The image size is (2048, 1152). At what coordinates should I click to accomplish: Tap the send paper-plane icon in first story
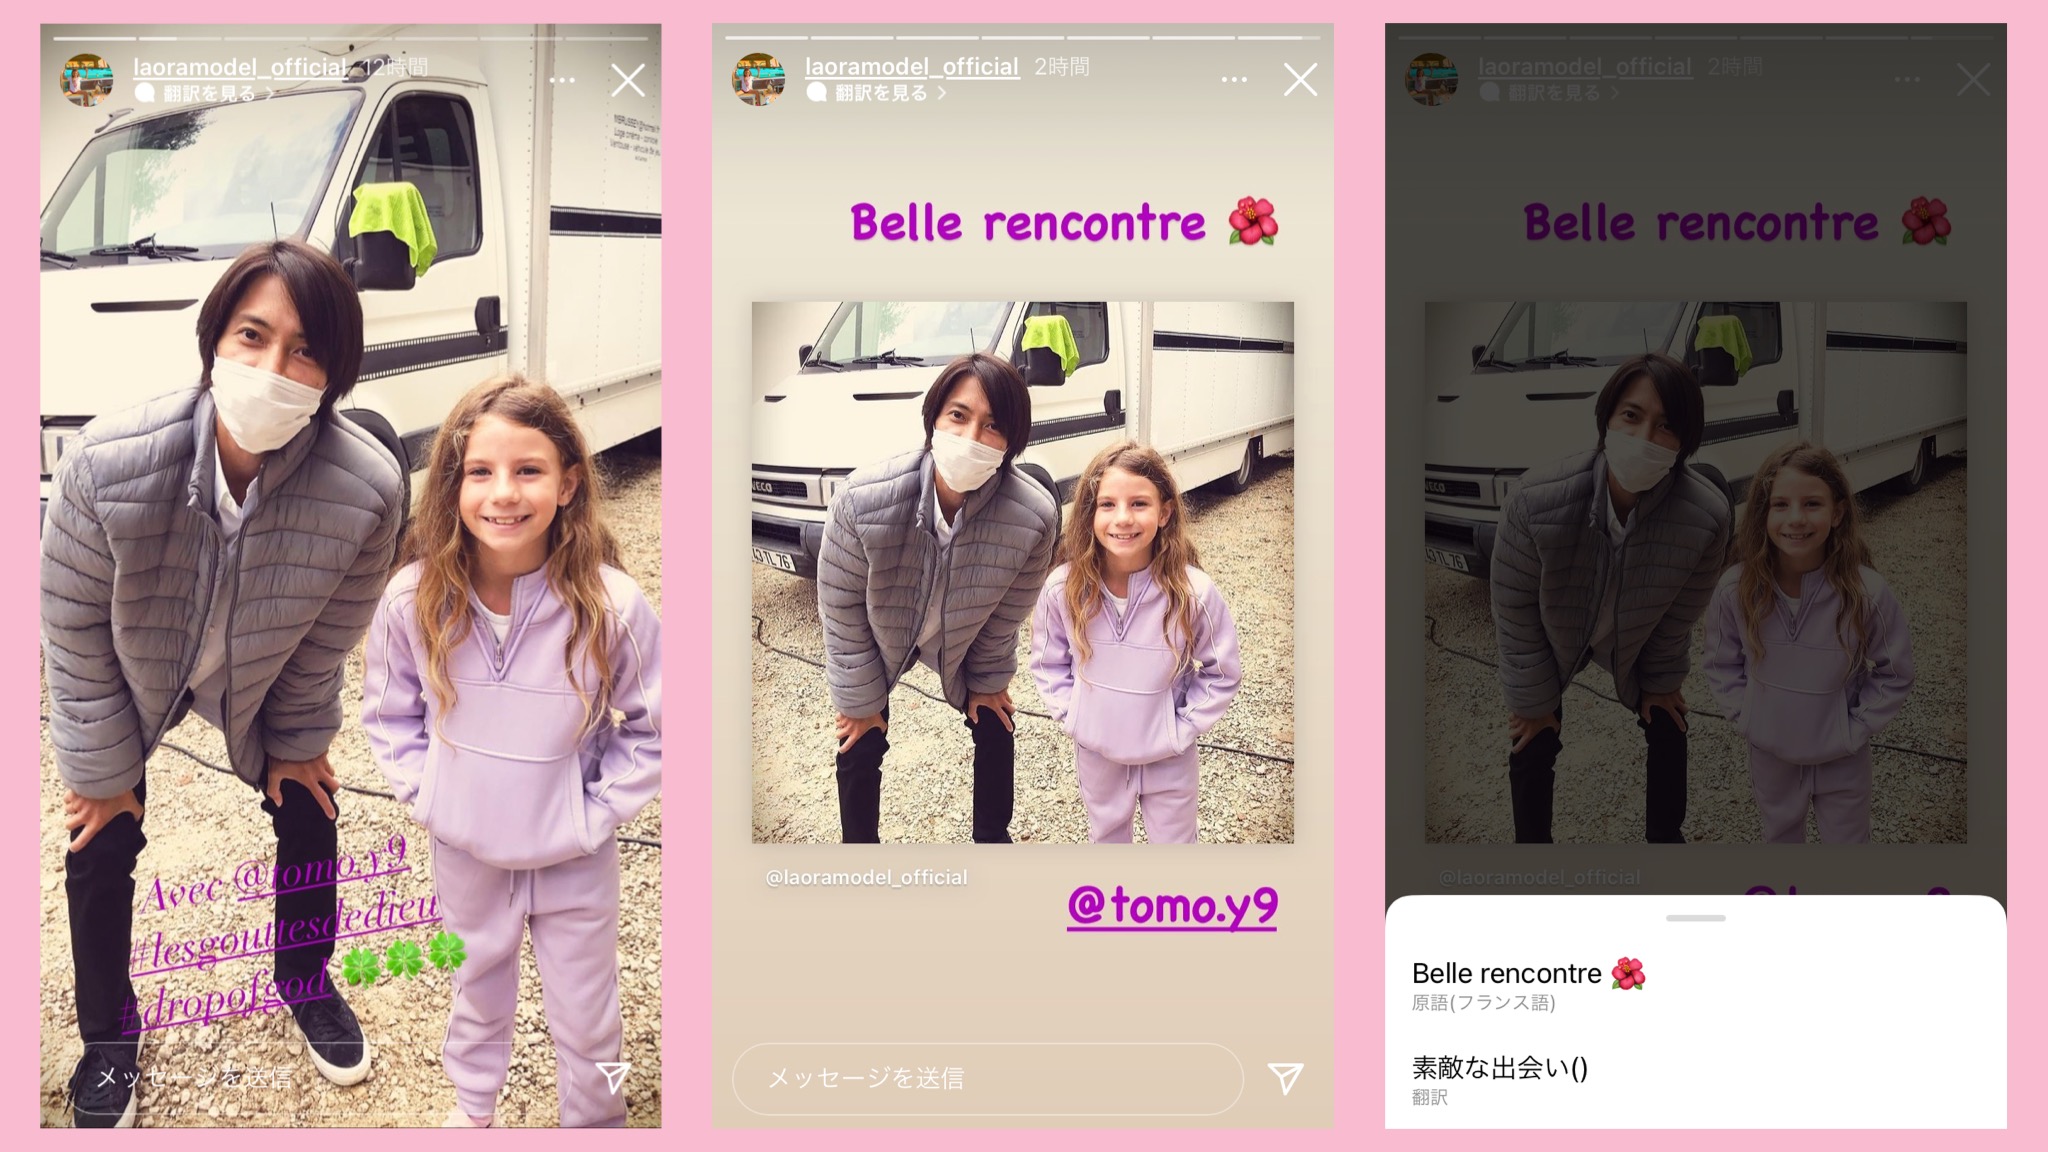pyautogui.click(x=613, y=1076)
